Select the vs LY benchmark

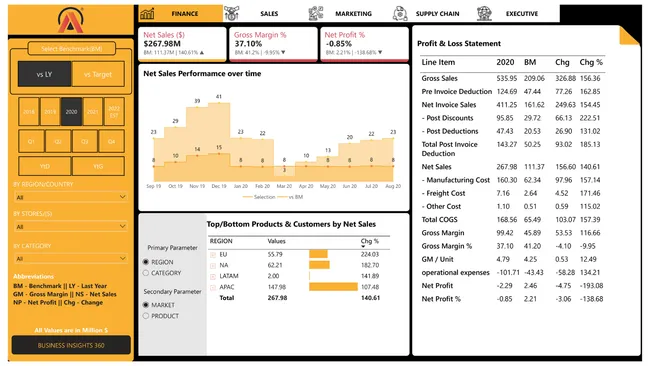[x=44, y=74]
